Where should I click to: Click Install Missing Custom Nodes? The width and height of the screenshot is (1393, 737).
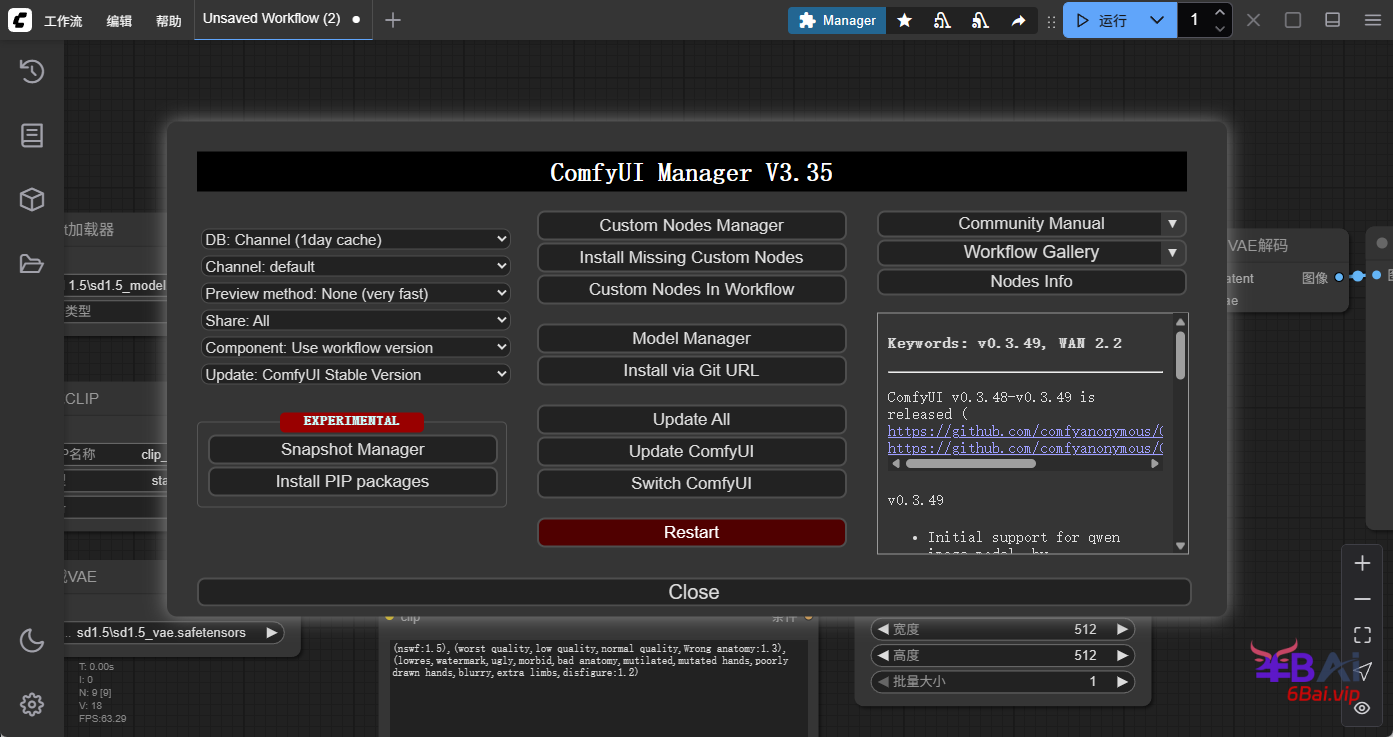point(692,258)
